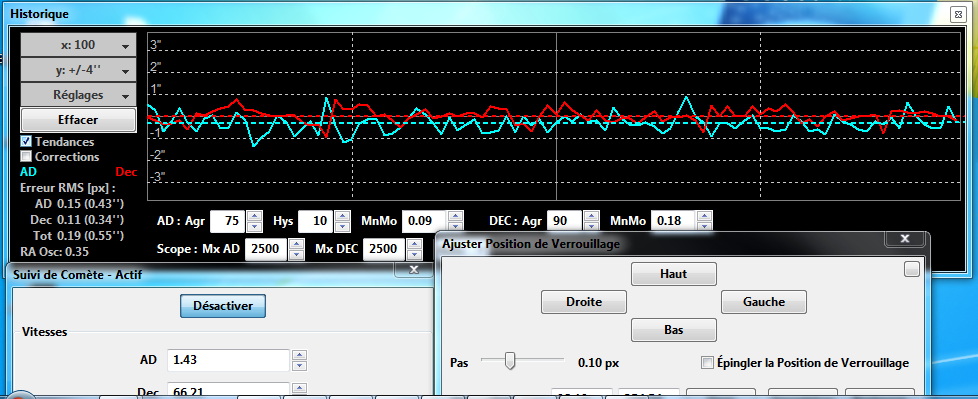Viewport: 978px width, 399px height.
Task: Click the AD RMS value 0.15 (0.43'')
Action: (x=90, y=204)
